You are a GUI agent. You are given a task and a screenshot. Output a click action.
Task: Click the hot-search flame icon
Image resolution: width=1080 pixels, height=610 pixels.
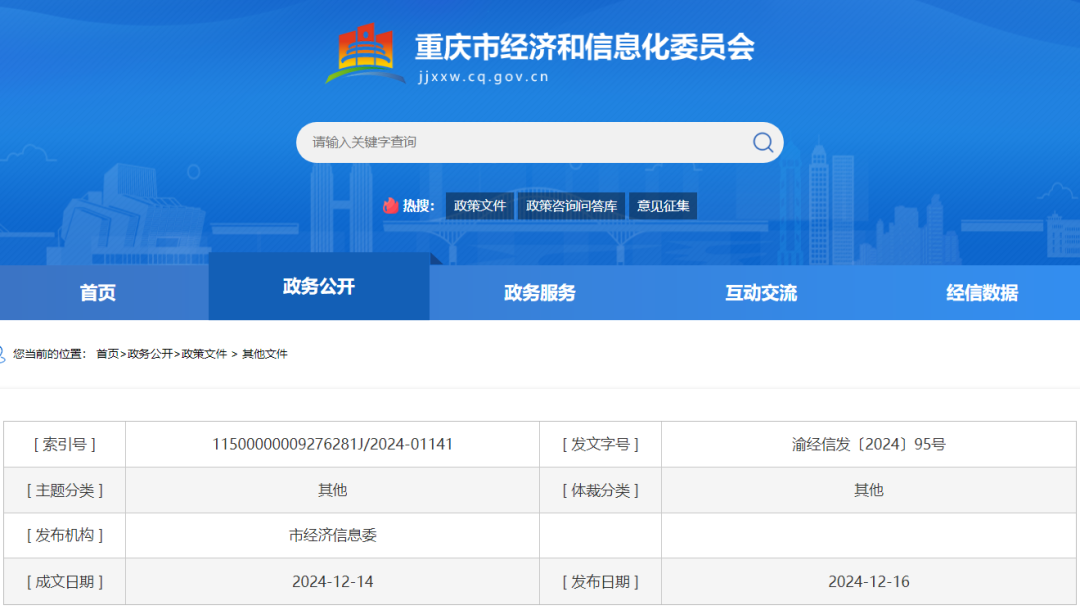(x=391, y=205)
